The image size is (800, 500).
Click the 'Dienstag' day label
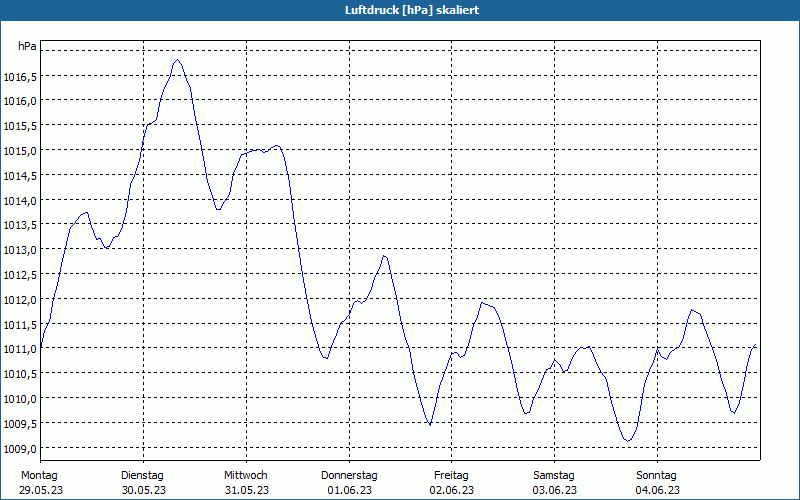click(x=142, y=476)
